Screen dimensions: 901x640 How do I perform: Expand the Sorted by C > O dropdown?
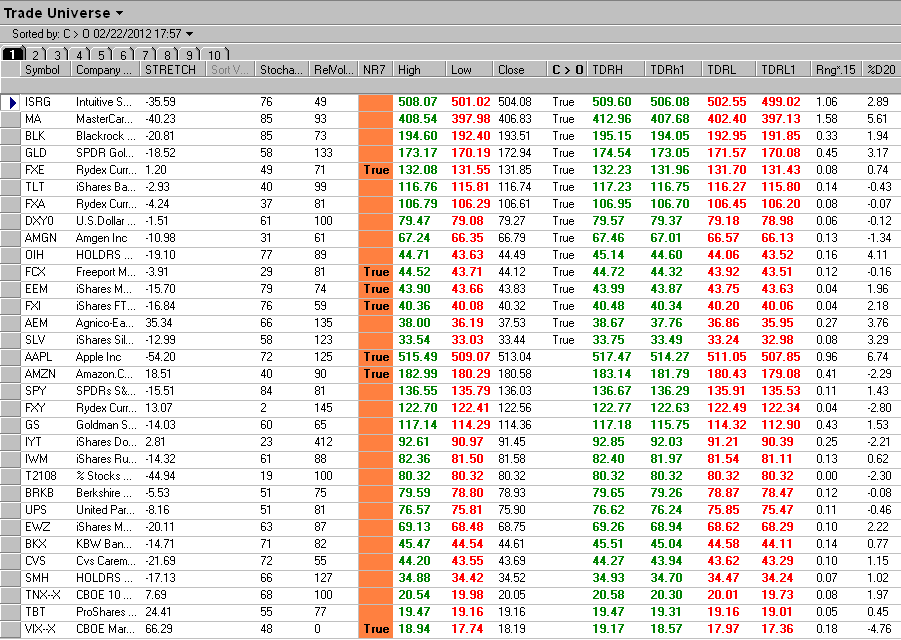(189, 34)
